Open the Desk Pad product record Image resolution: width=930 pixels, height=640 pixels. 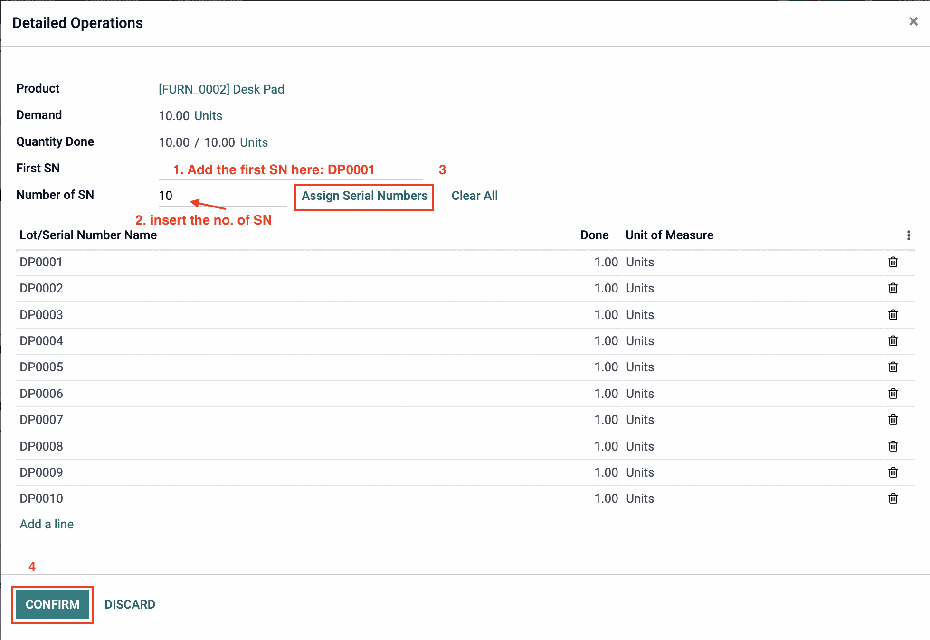221,89
